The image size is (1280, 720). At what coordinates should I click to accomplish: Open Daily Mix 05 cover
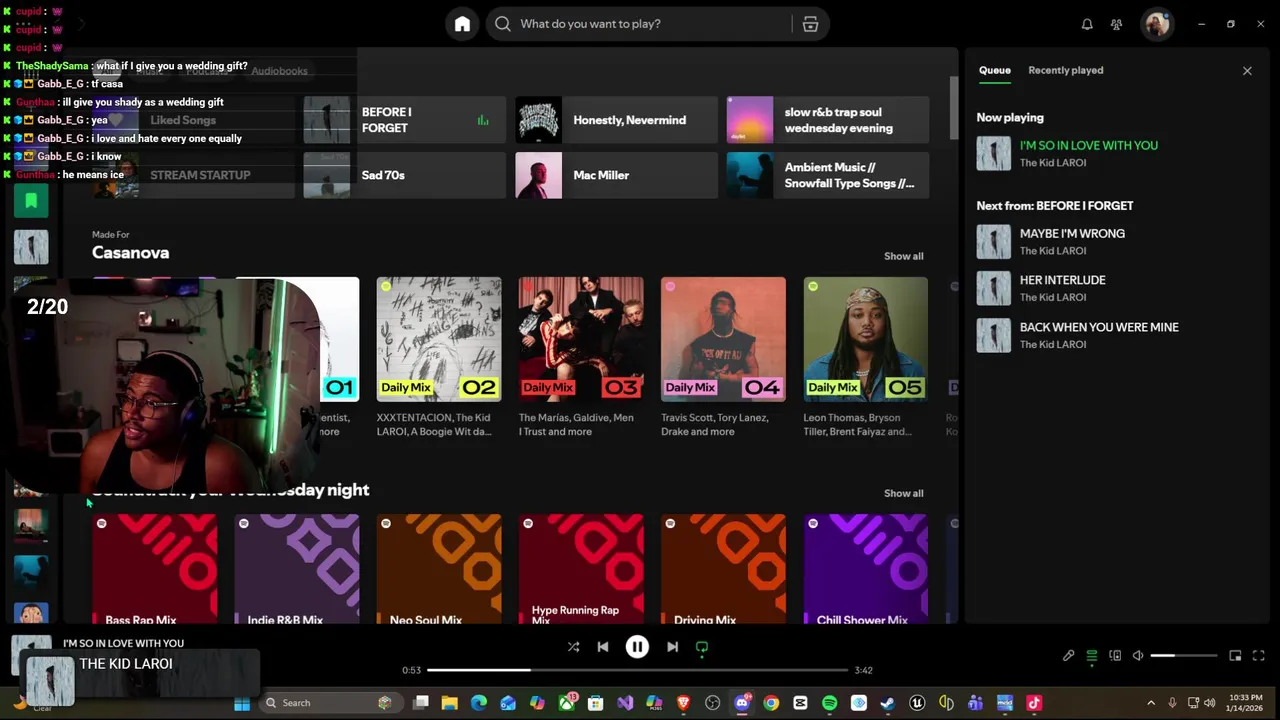[865, 339]
